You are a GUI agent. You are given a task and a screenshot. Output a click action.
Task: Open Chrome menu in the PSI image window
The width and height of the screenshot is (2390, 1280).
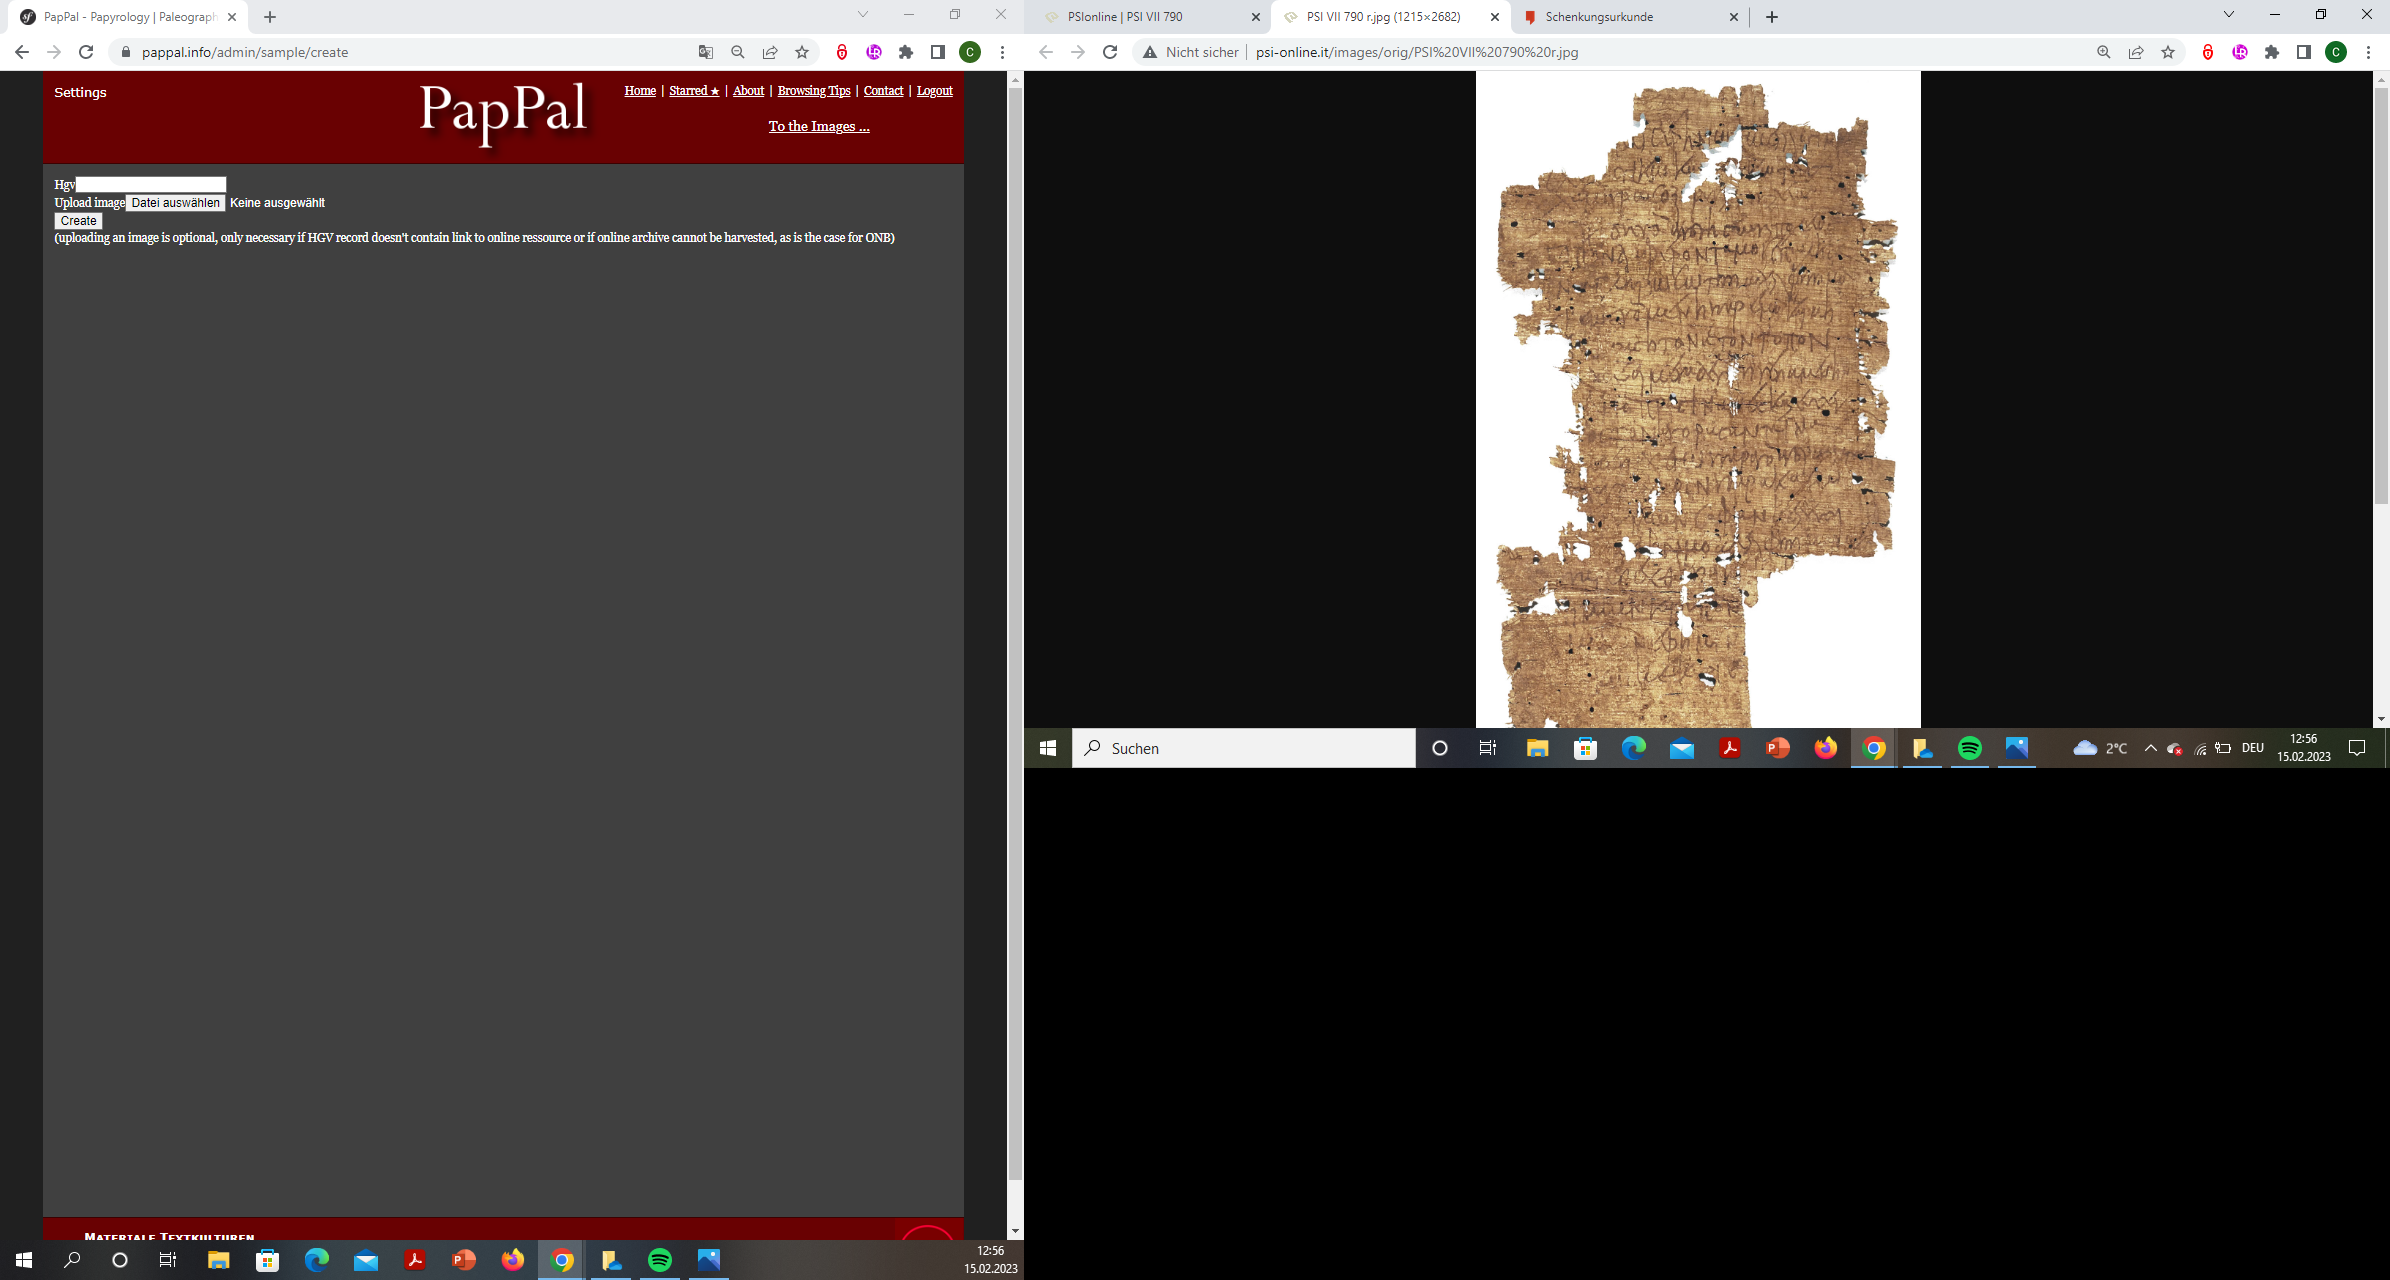click(2368, 52)
